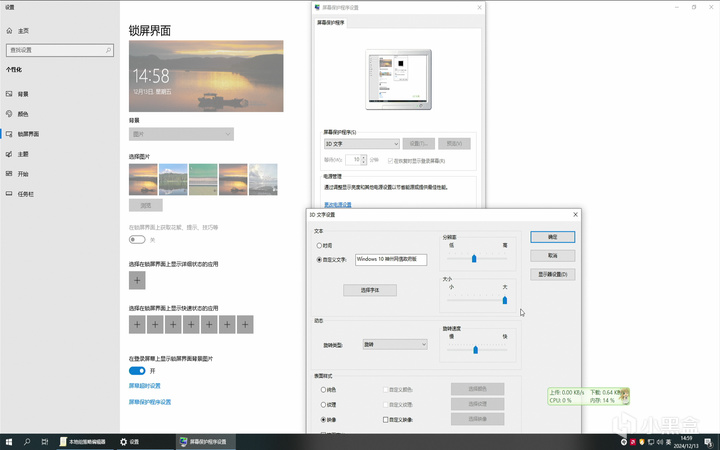Click the Size (大小) slider handle
Viewport: 720px width, 450px height.
505,300
